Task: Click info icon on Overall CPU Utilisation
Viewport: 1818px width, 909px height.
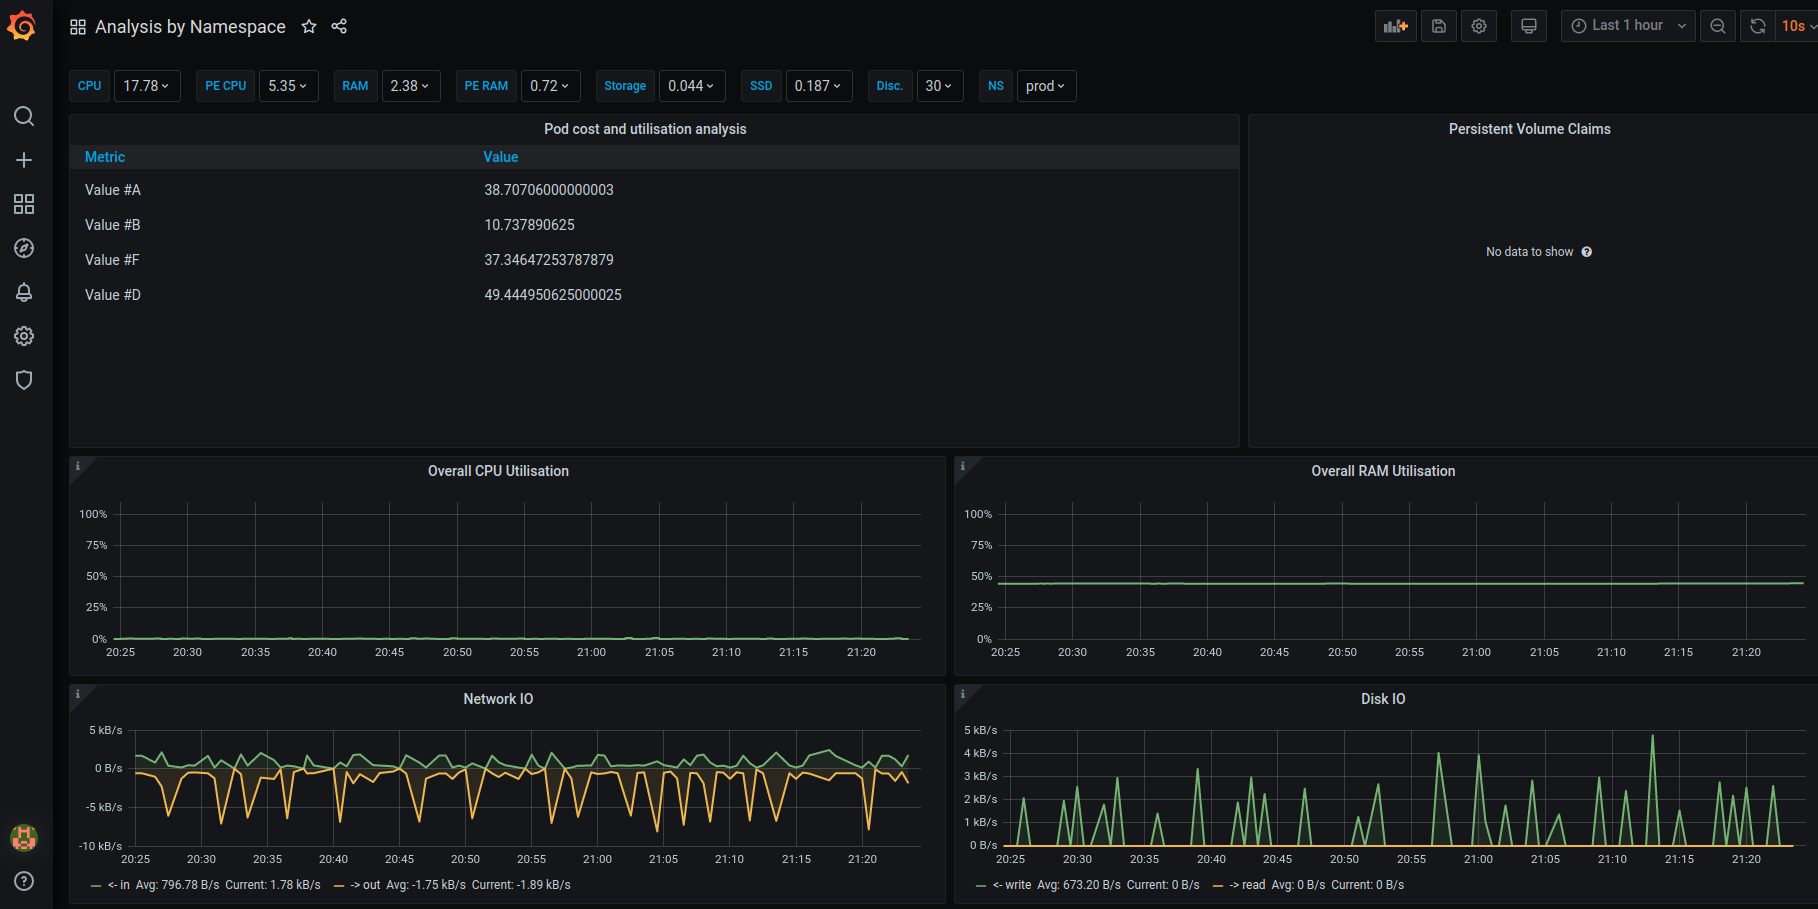Action: point(78,466)
